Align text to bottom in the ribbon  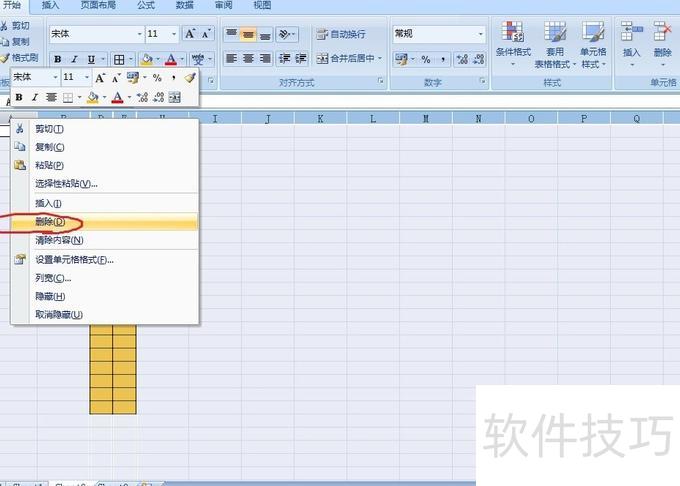[x=265, y=34]
